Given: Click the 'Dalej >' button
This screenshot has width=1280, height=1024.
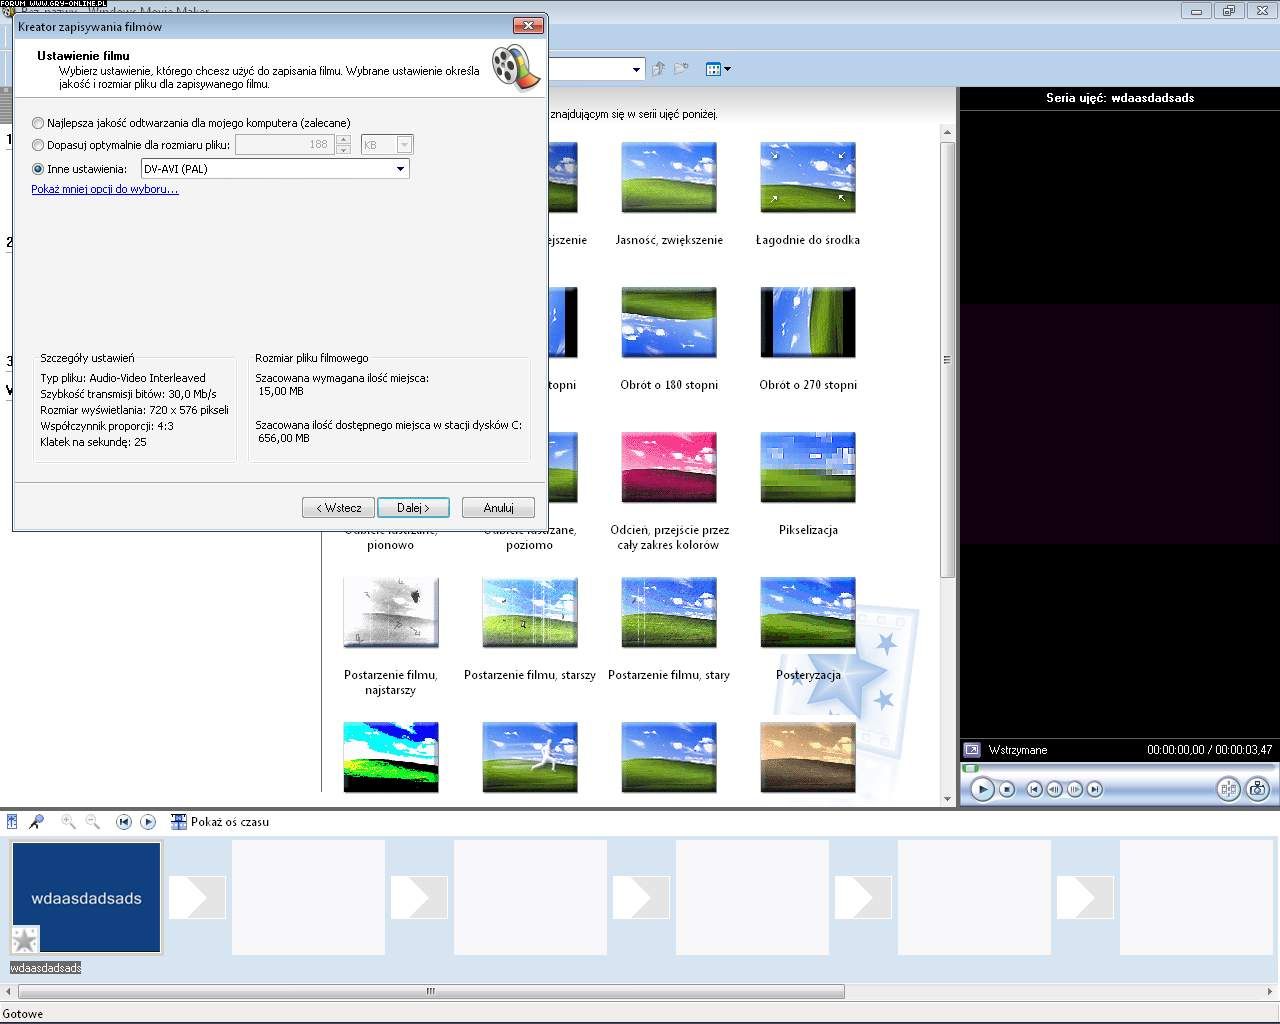Looking at the screenshot, I should tap(413, 508).
